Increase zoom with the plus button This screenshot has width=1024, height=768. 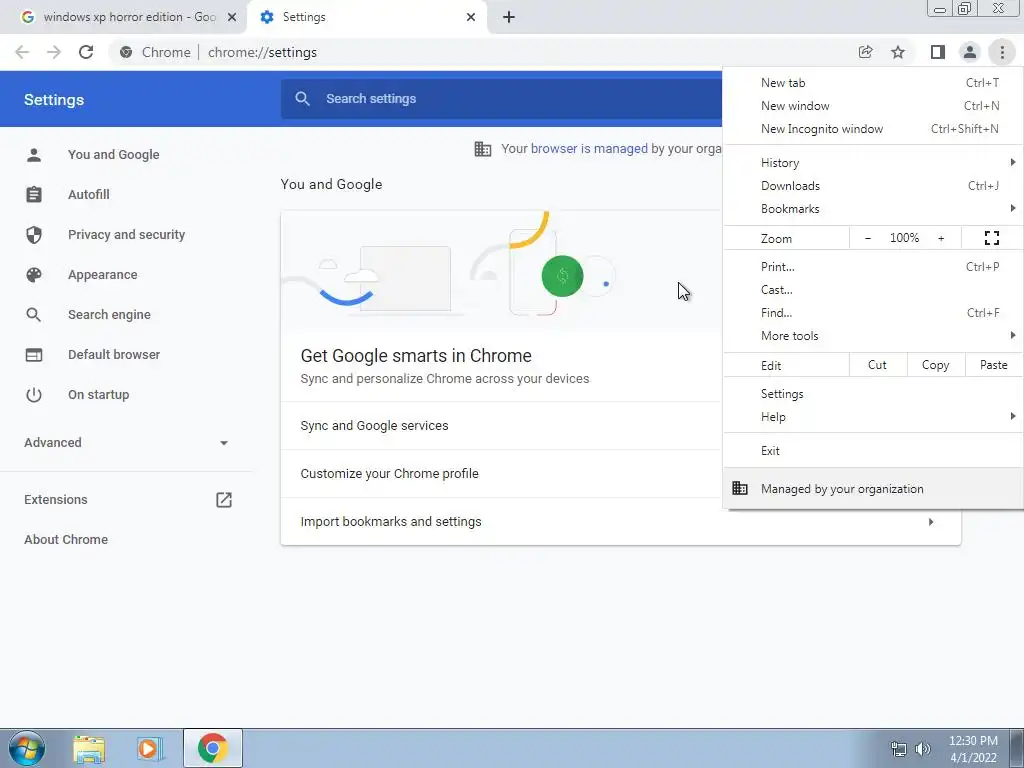coord(941,238)
